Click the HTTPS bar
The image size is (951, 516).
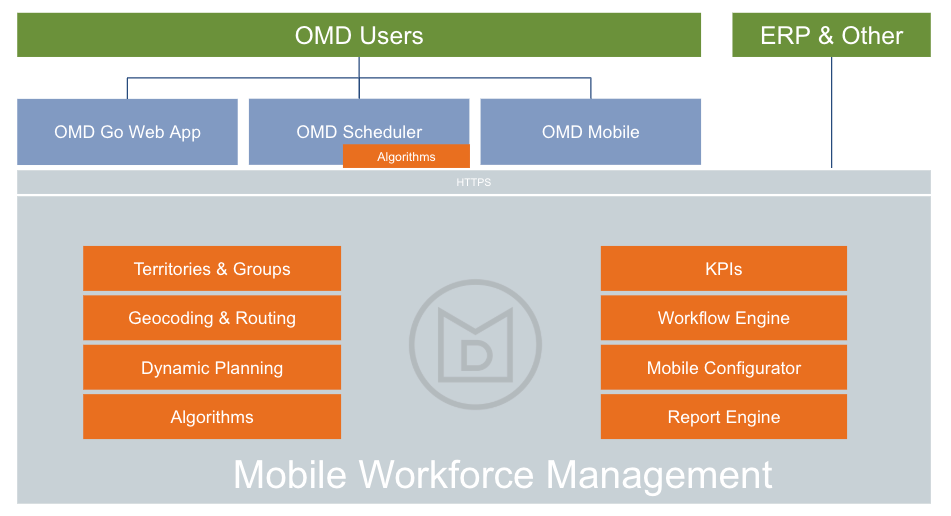(473, 183)
